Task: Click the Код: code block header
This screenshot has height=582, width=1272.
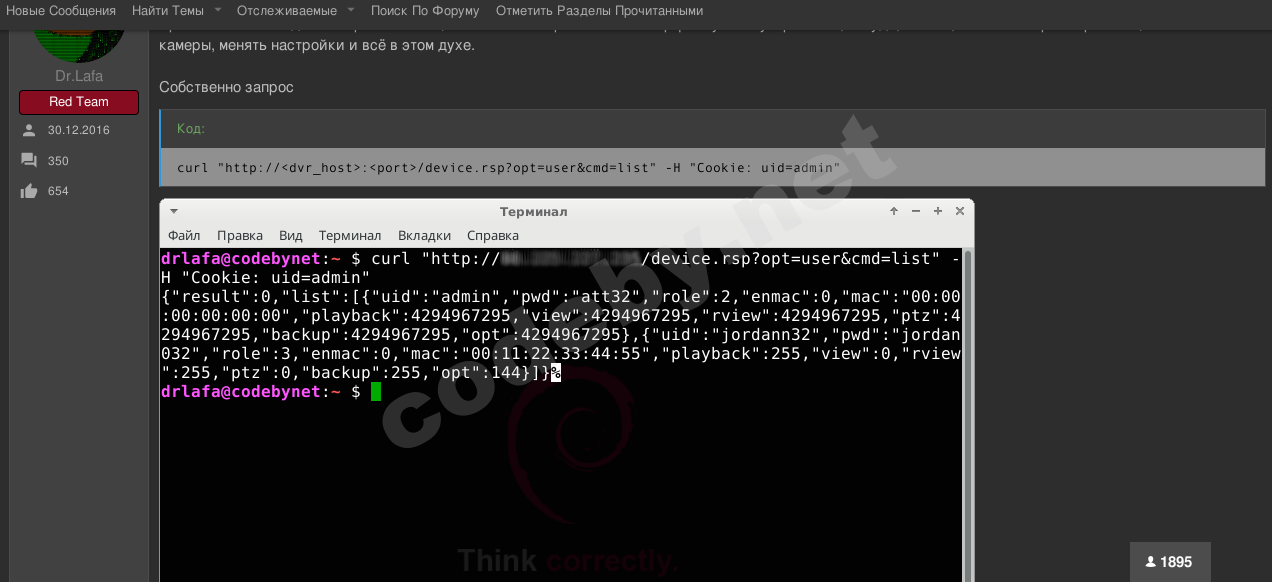Action: (x=713, y=129)
